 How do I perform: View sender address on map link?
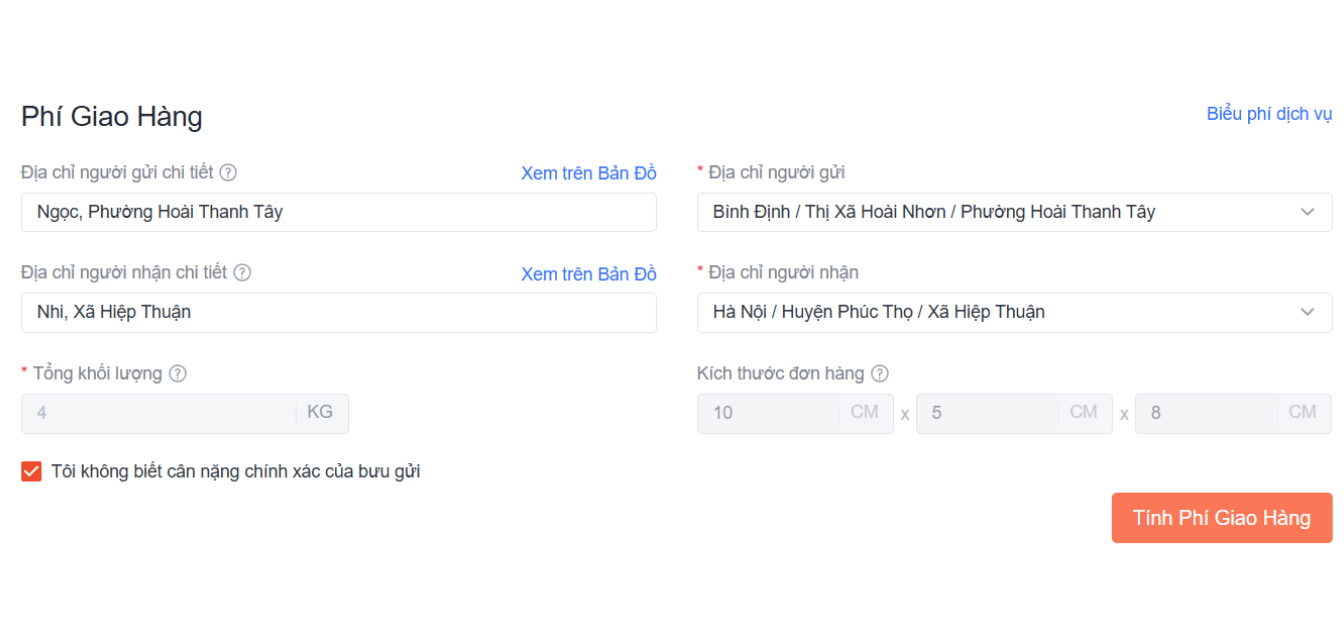point(588,173)
